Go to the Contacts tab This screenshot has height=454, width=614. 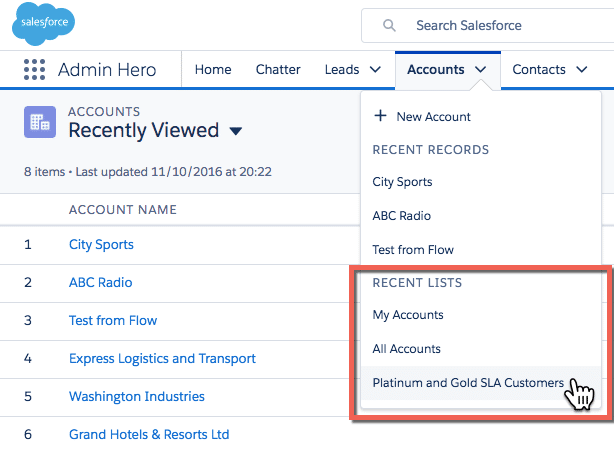point(539,69)
